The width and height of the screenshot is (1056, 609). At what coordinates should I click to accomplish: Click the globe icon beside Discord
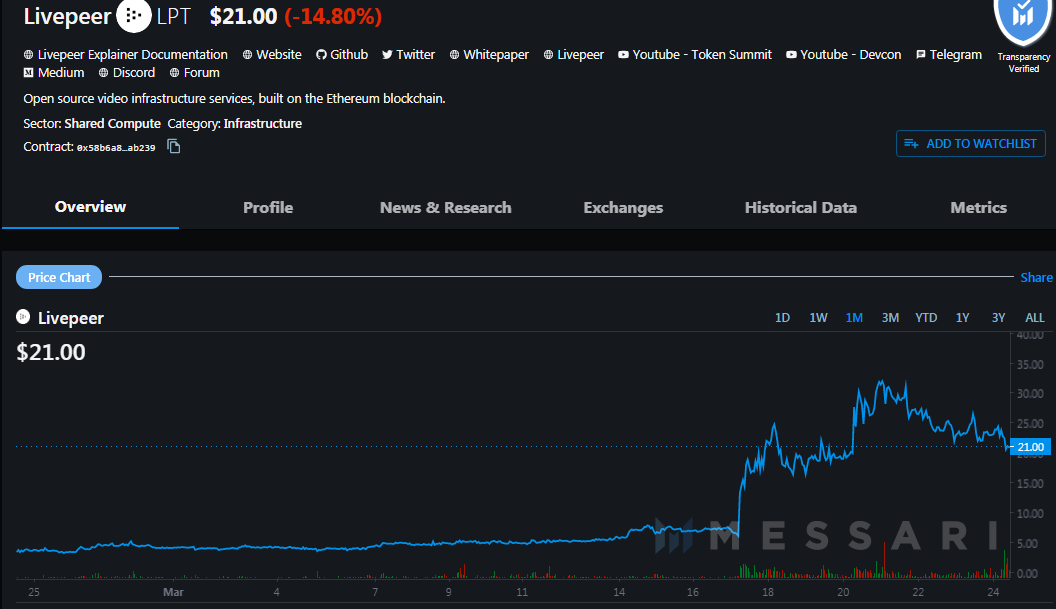click(x=104, y=73)
